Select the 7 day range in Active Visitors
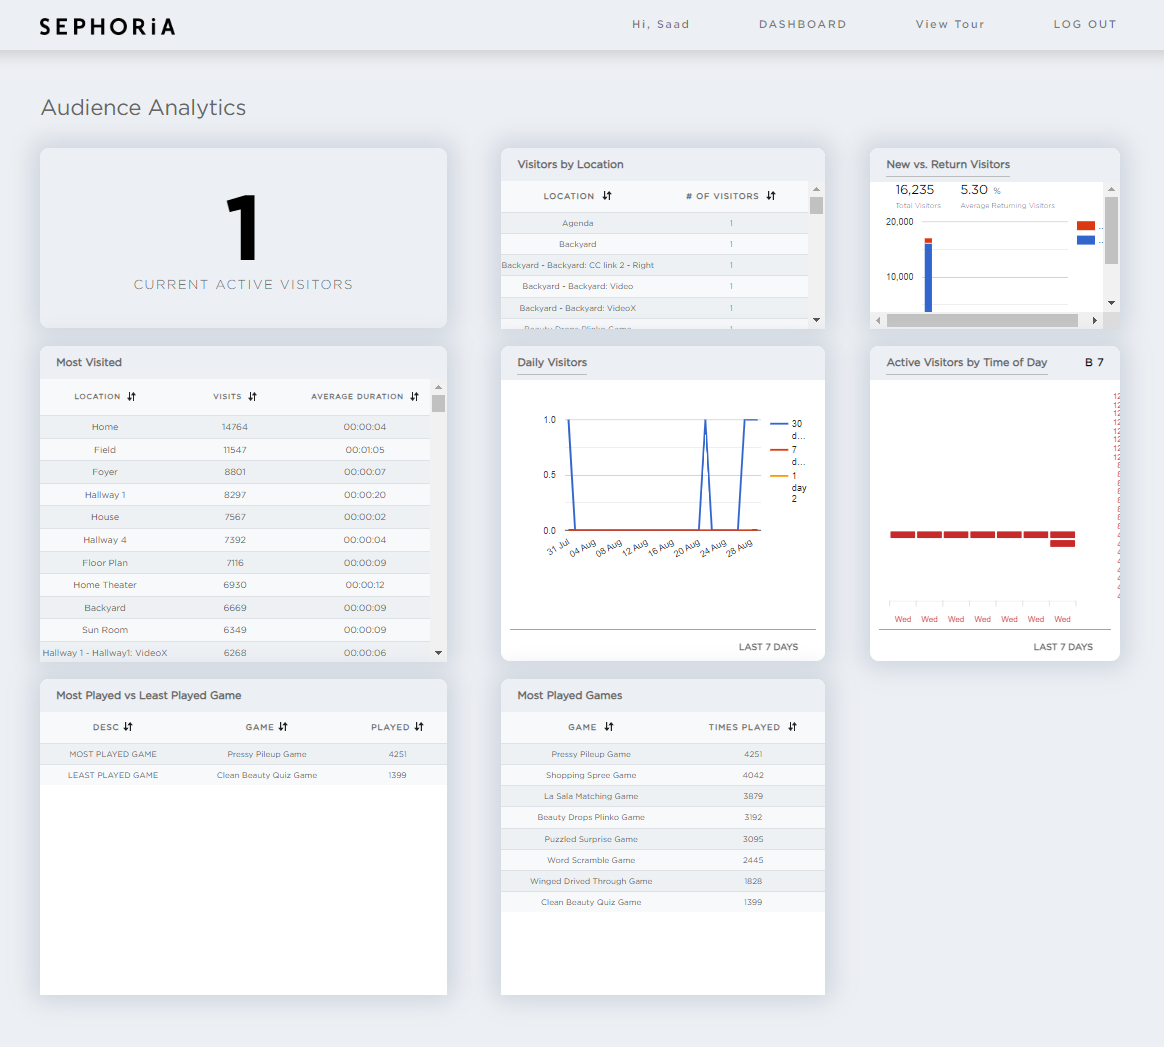The height and width of the screenshot is (1047, 1164). [1100, 362]
